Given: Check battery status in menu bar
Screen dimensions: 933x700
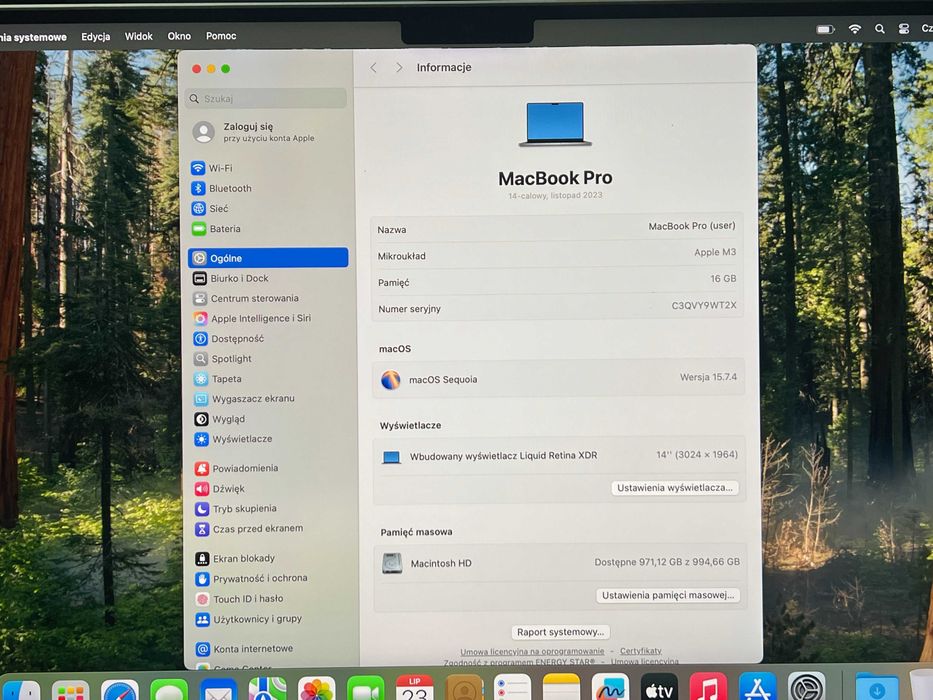Looking at the screenshot, I should [x=825, y=29].
